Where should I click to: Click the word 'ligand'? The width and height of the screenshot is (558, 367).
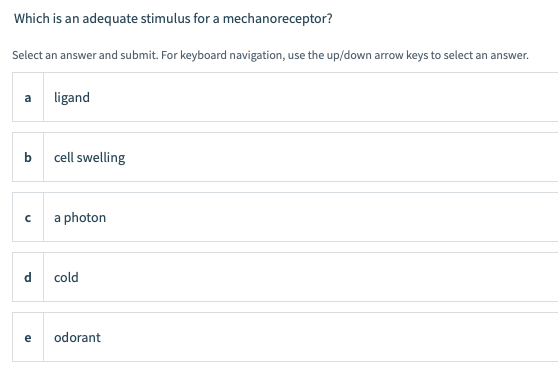pos(72,98)
